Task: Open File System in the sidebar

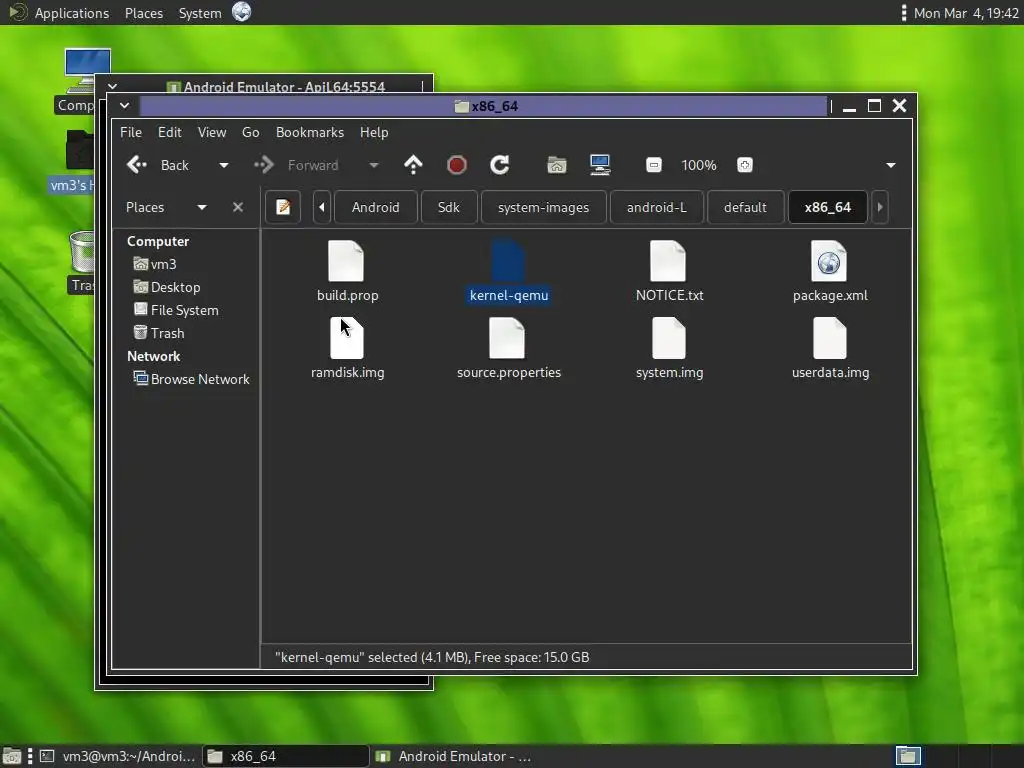Action: tap(176, 310)
